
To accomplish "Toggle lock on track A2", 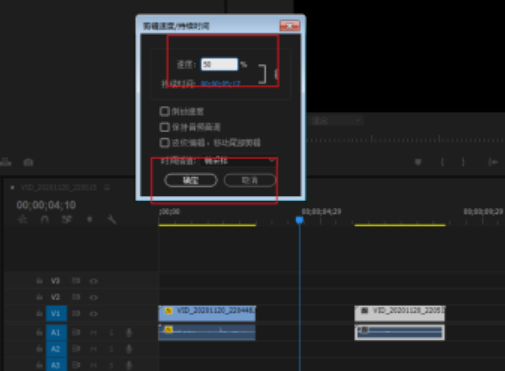I will click(39, 349).
